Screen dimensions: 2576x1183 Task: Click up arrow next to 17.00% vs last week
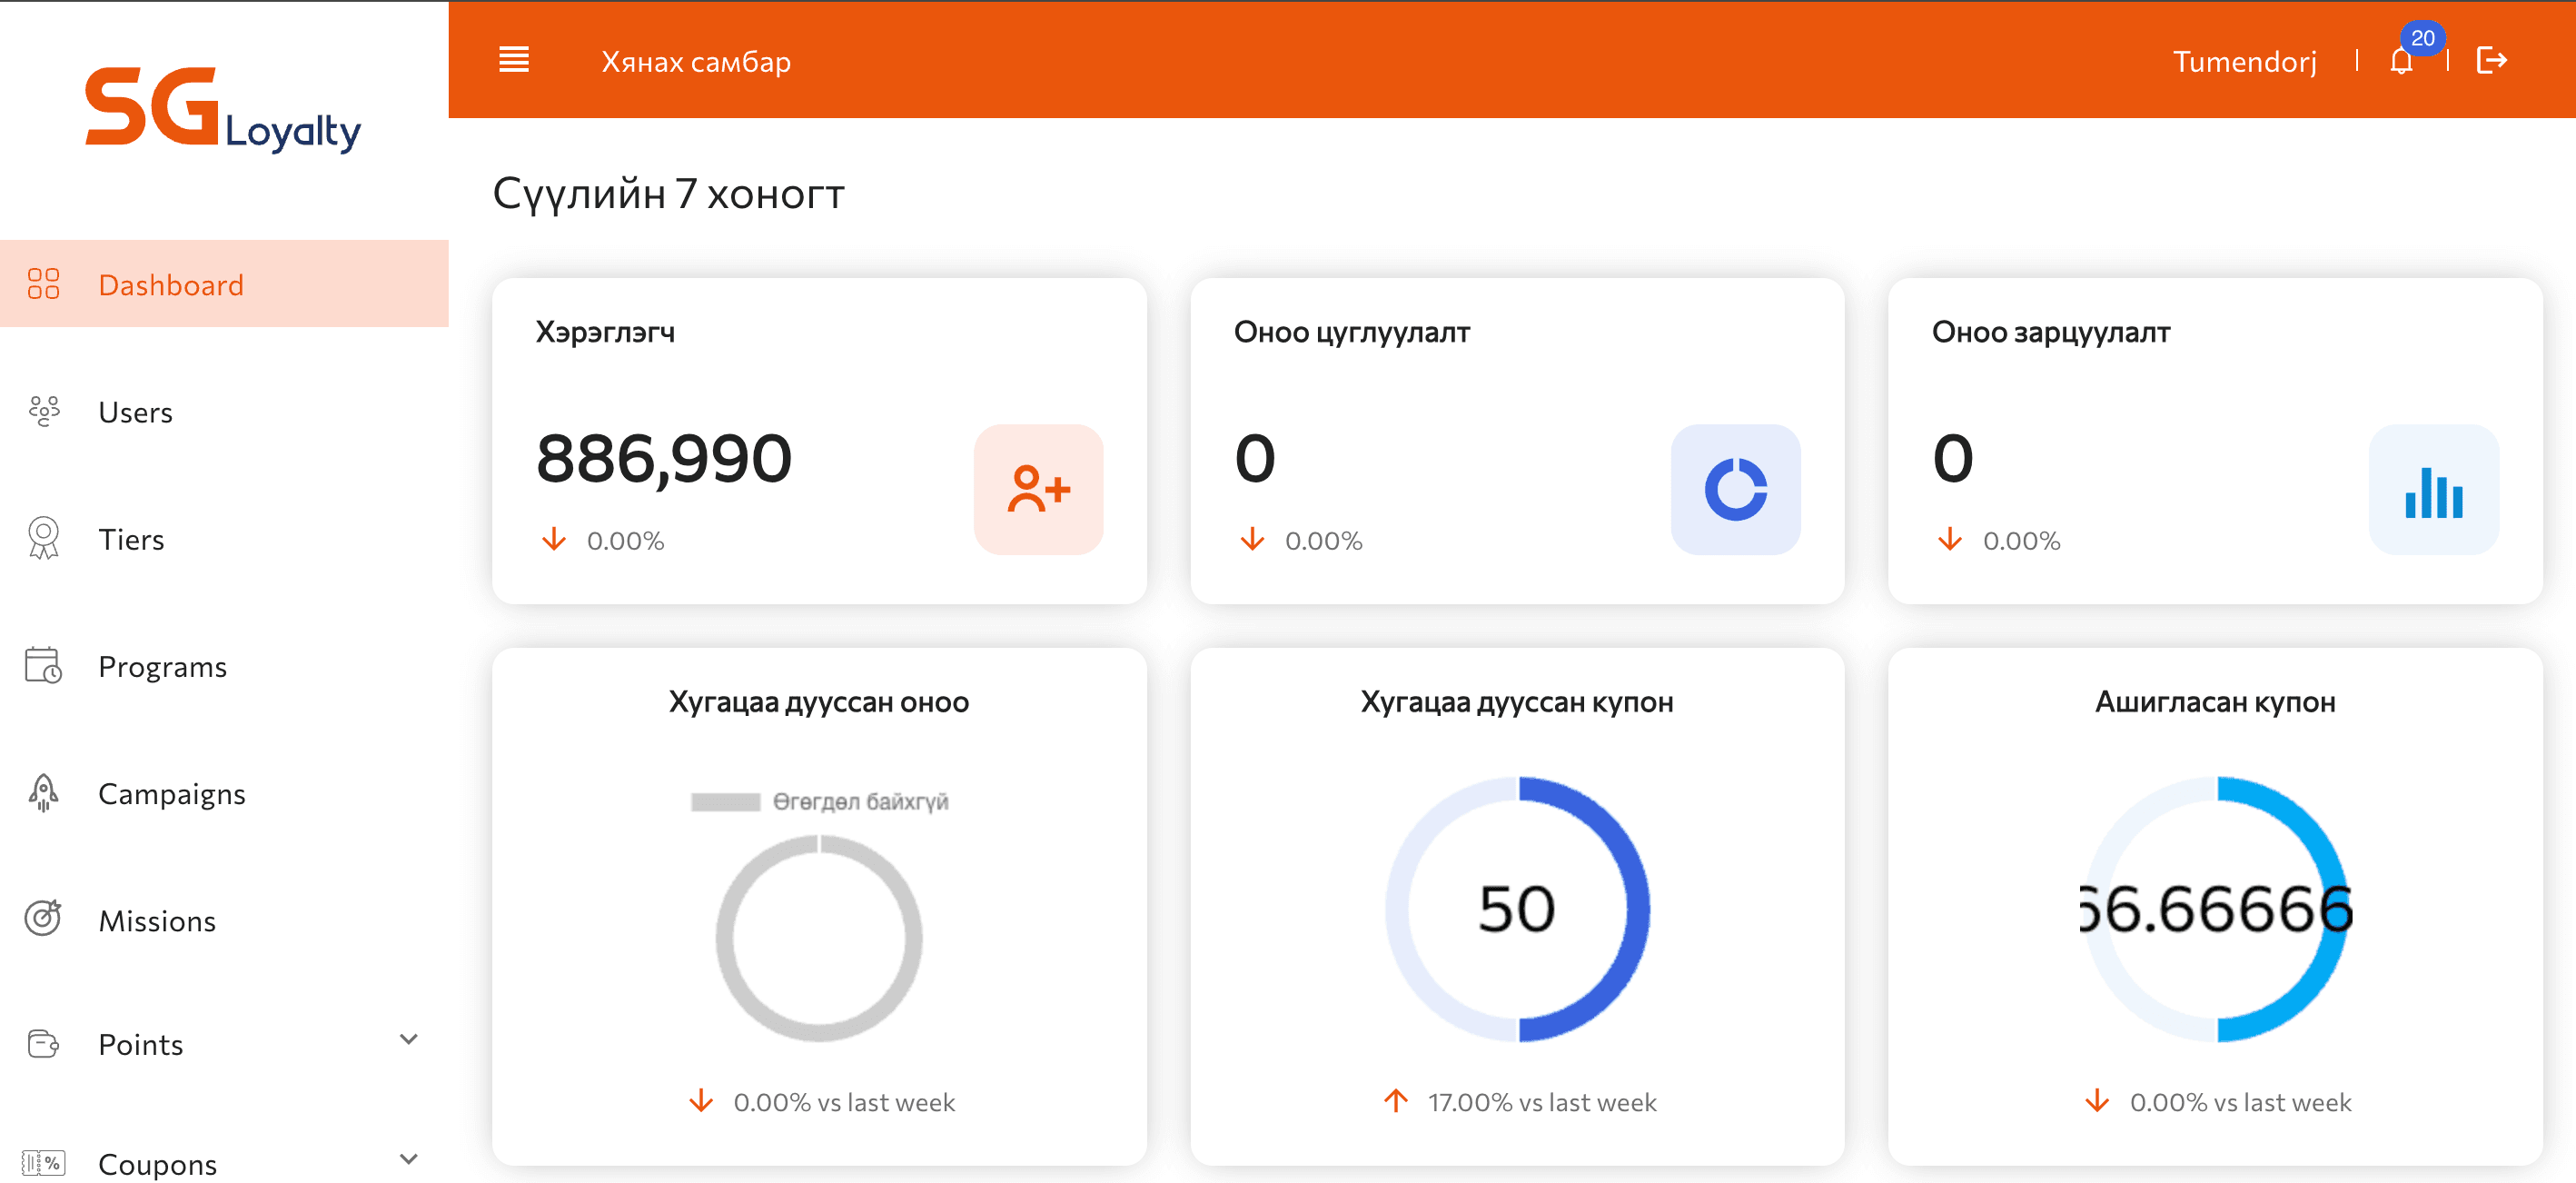coord(1396,1100)
